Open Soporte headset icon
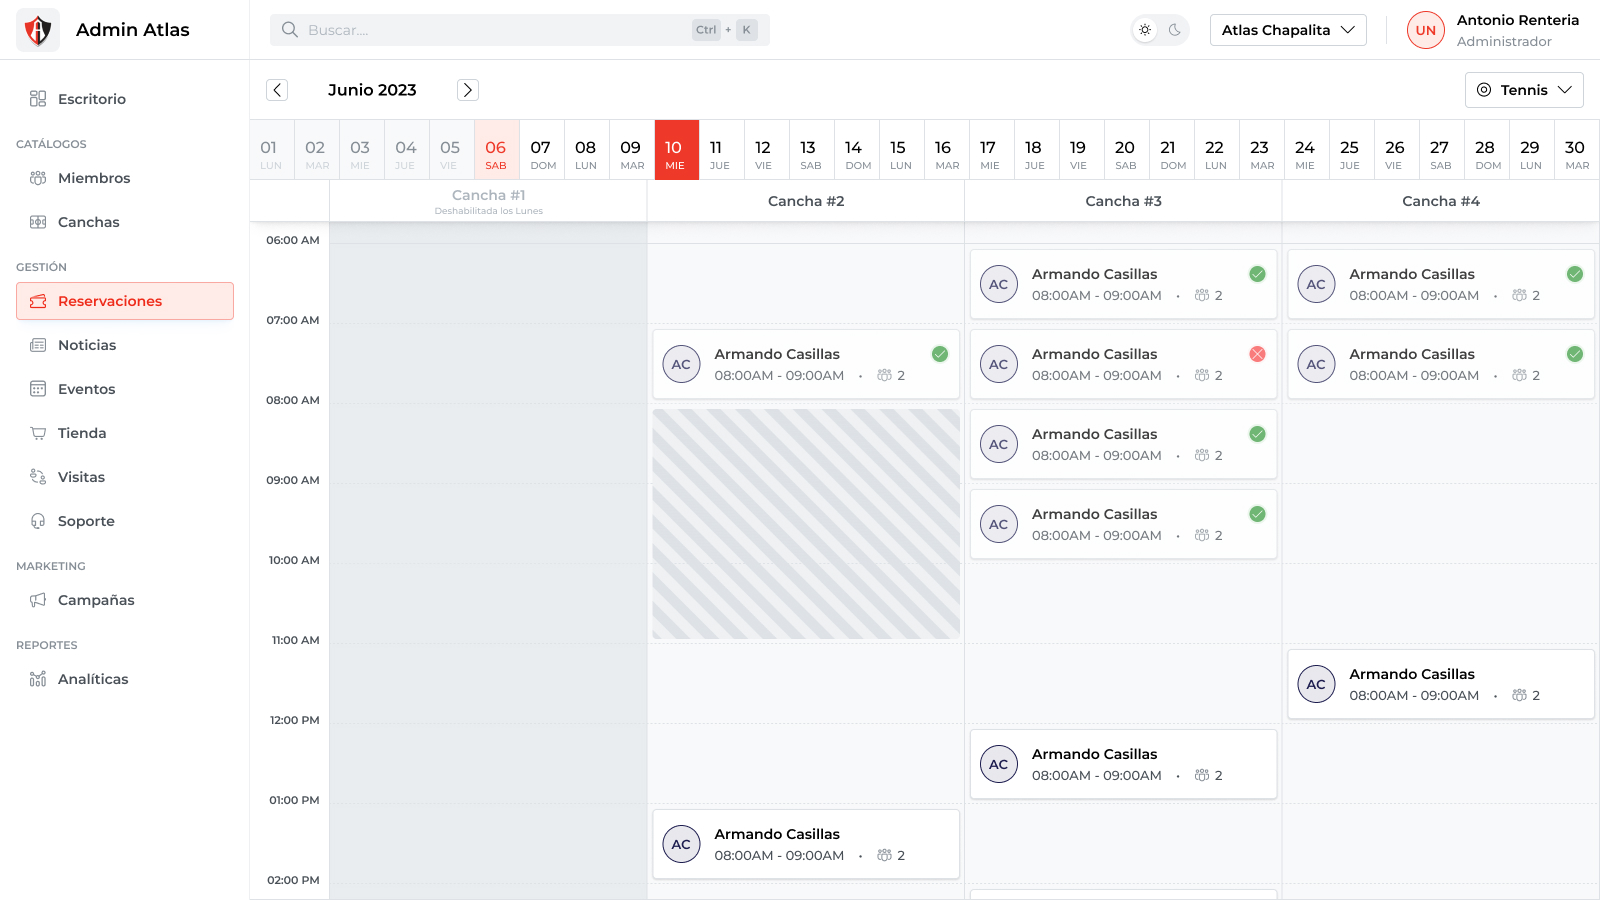The height and width of the screenshot is (900, 1600). 38,521
